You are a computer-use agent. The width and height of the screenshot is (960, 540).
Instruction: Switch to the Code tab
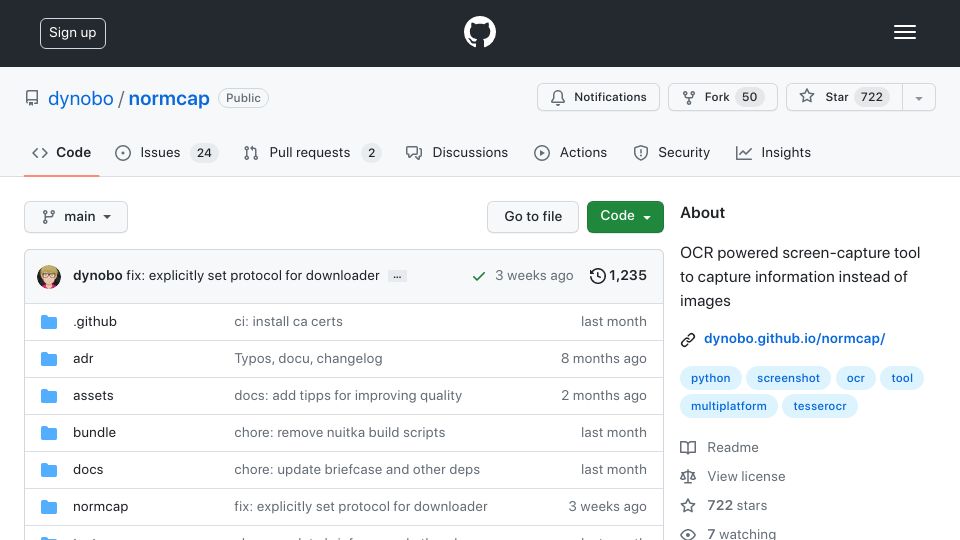(61, 152)
